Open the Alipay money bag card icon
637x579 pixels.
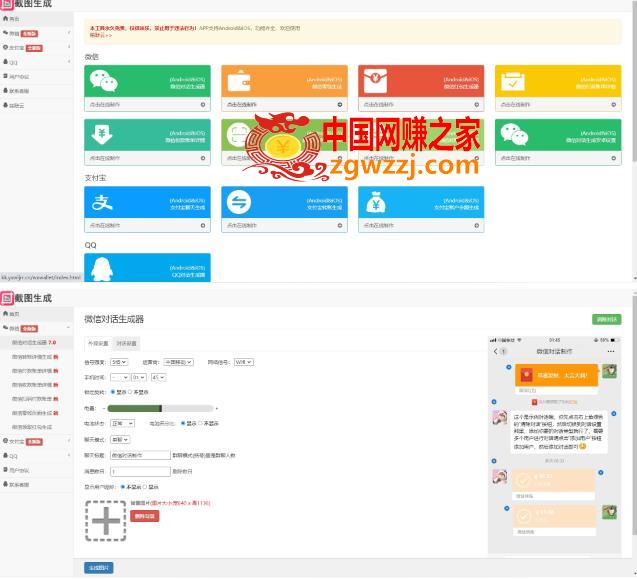[x=375, y=202]
